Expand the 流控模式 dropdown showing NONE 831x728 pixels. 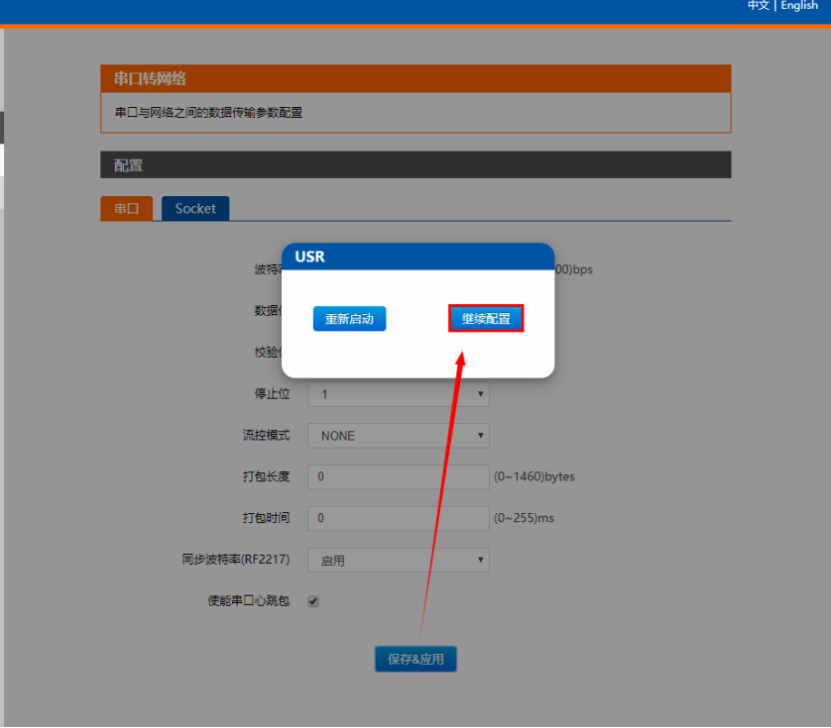point(398,436)
